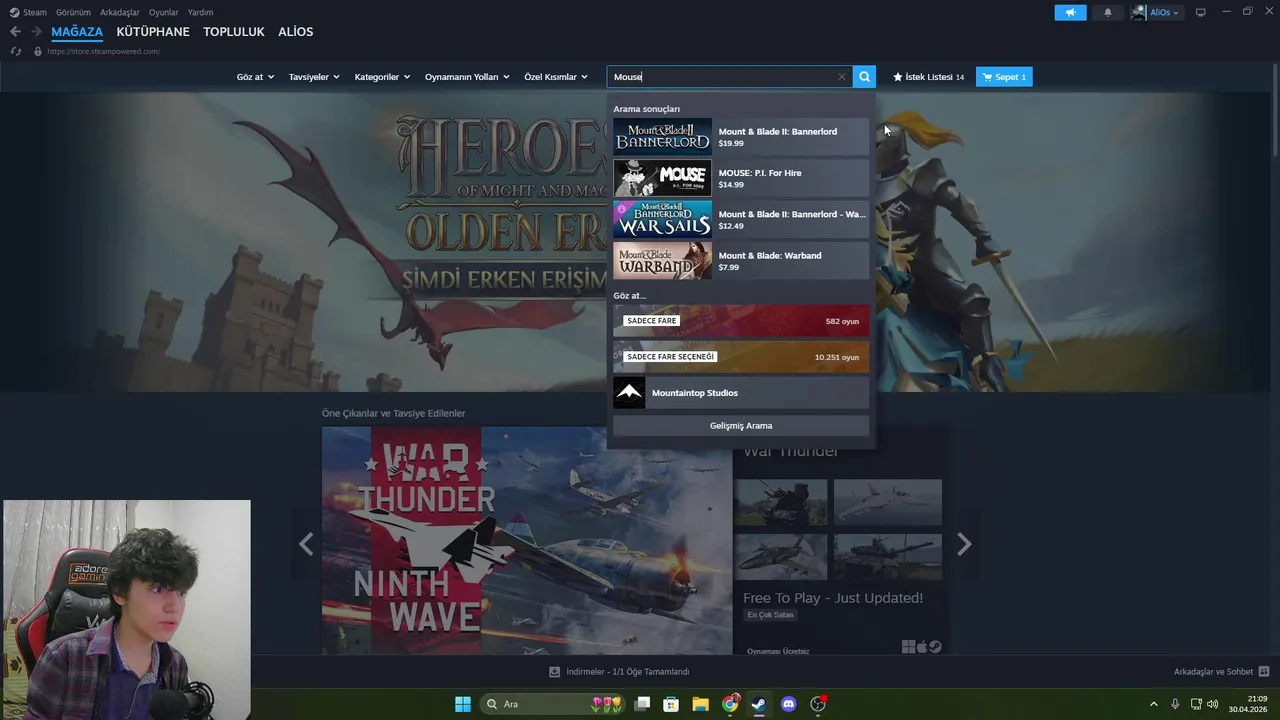Open Microsoft Store from taskbar

(x=671, y=704)
